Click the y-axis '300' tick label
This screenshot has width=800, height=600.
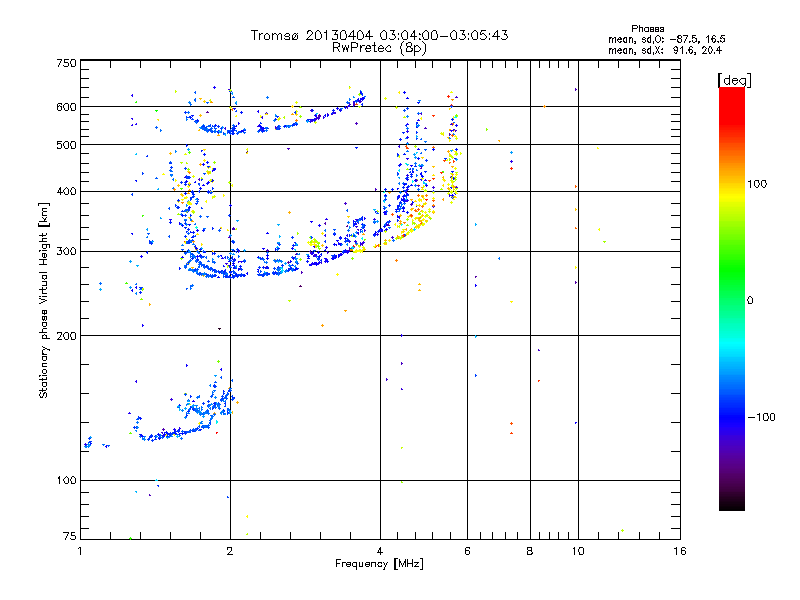click(x=66, y=252)
